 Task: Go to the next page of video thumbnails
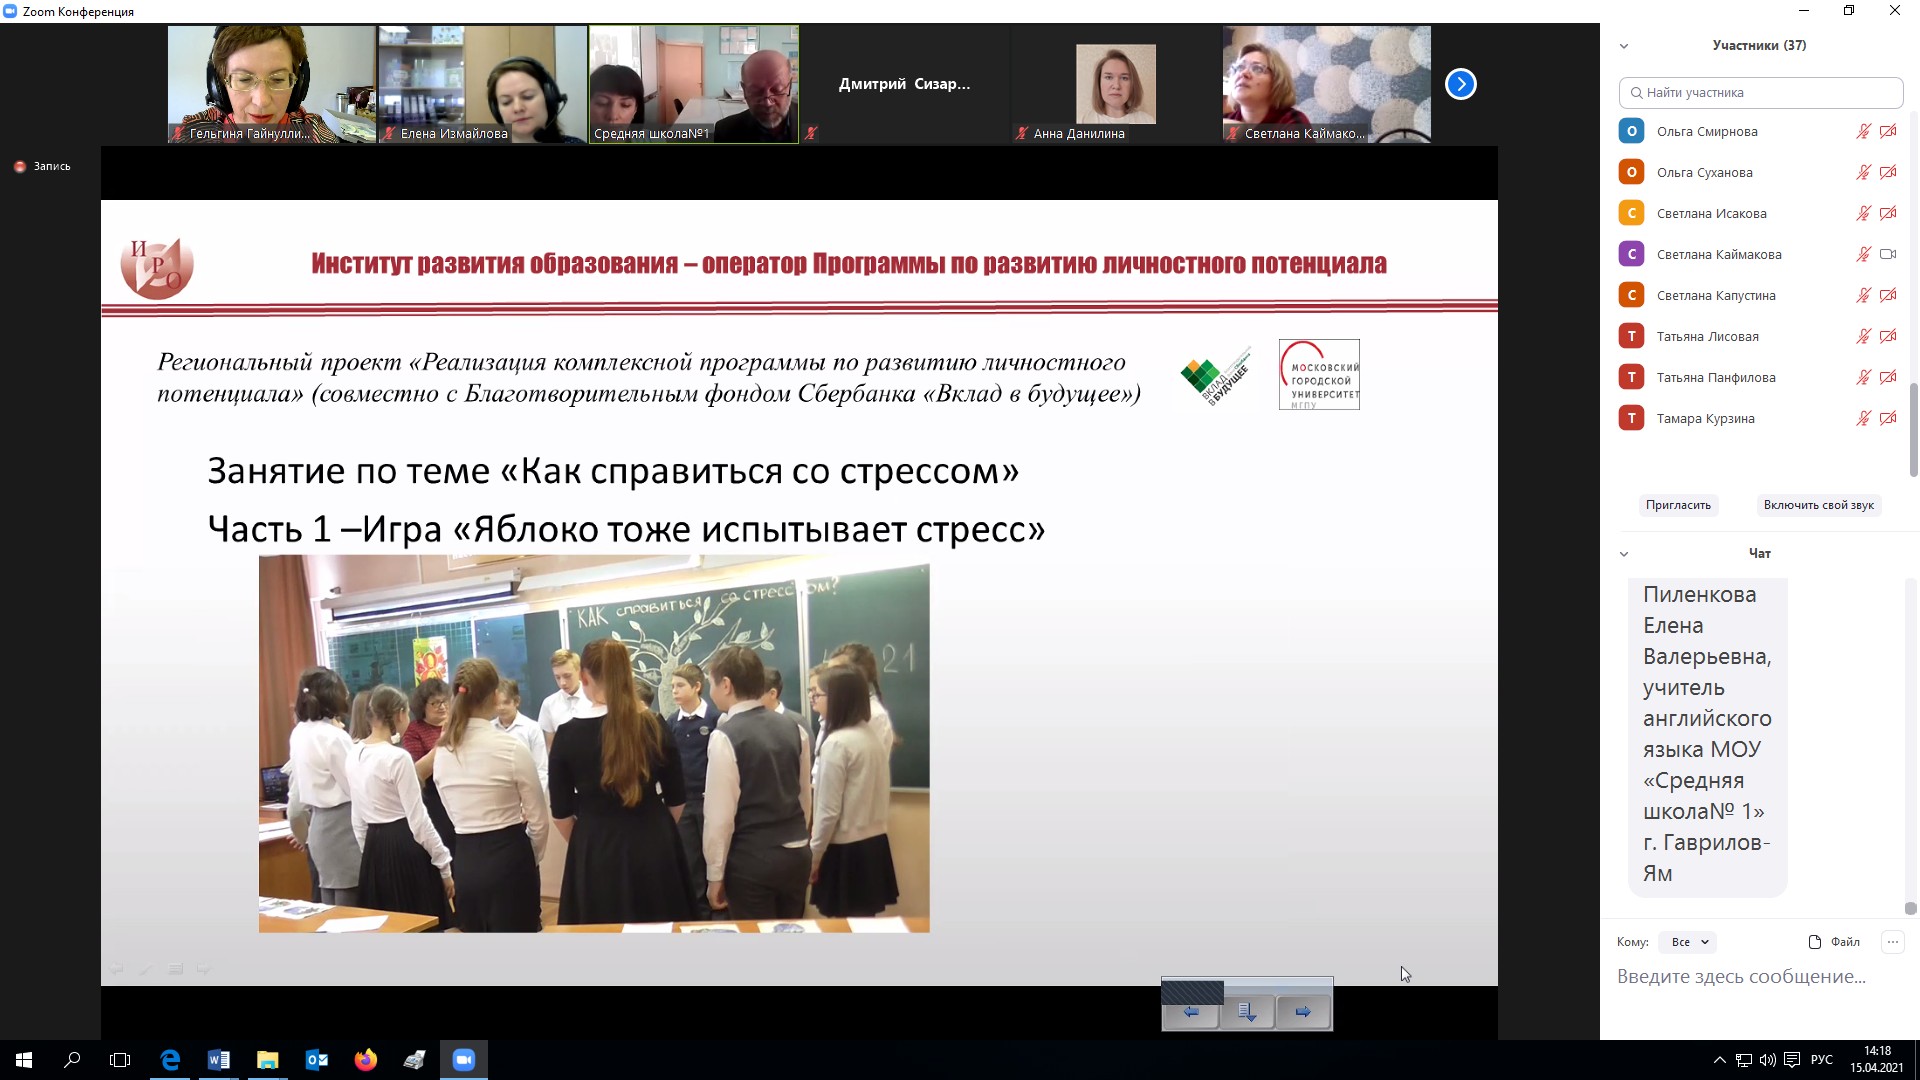(1460, 84)
